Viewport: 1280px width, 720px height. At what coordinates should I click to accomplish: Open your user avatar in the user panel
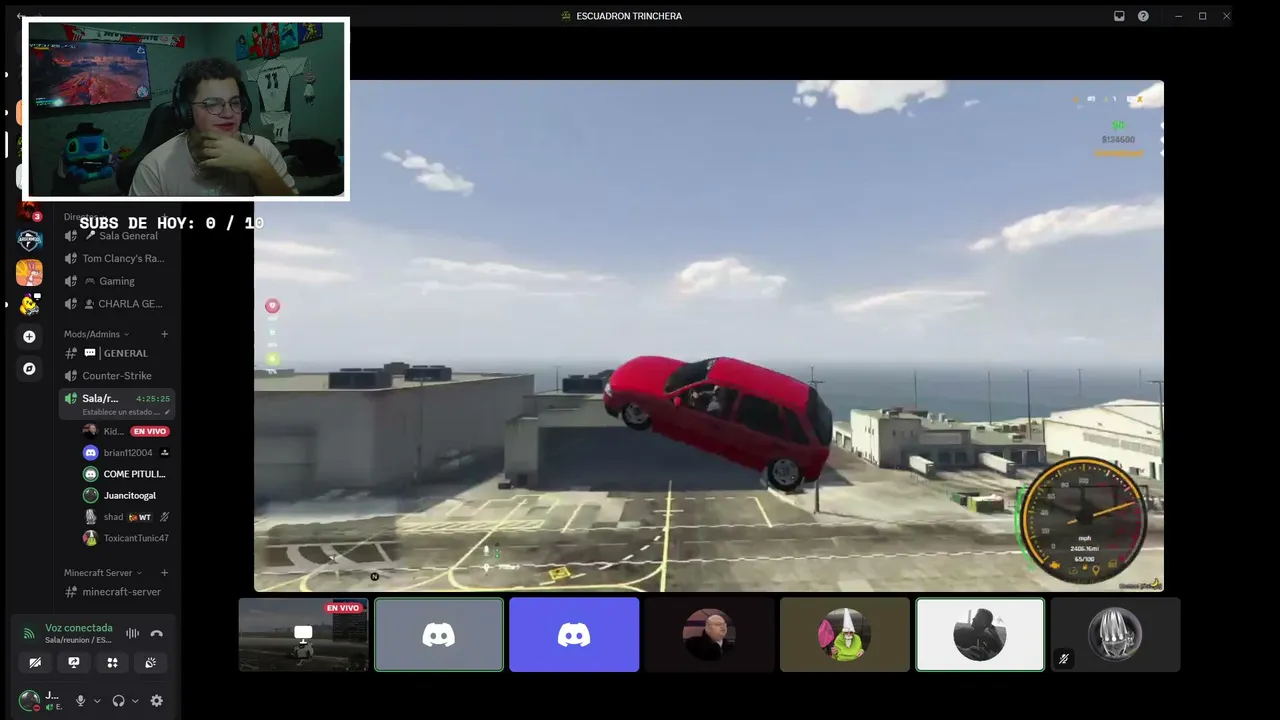pos(29,701)
